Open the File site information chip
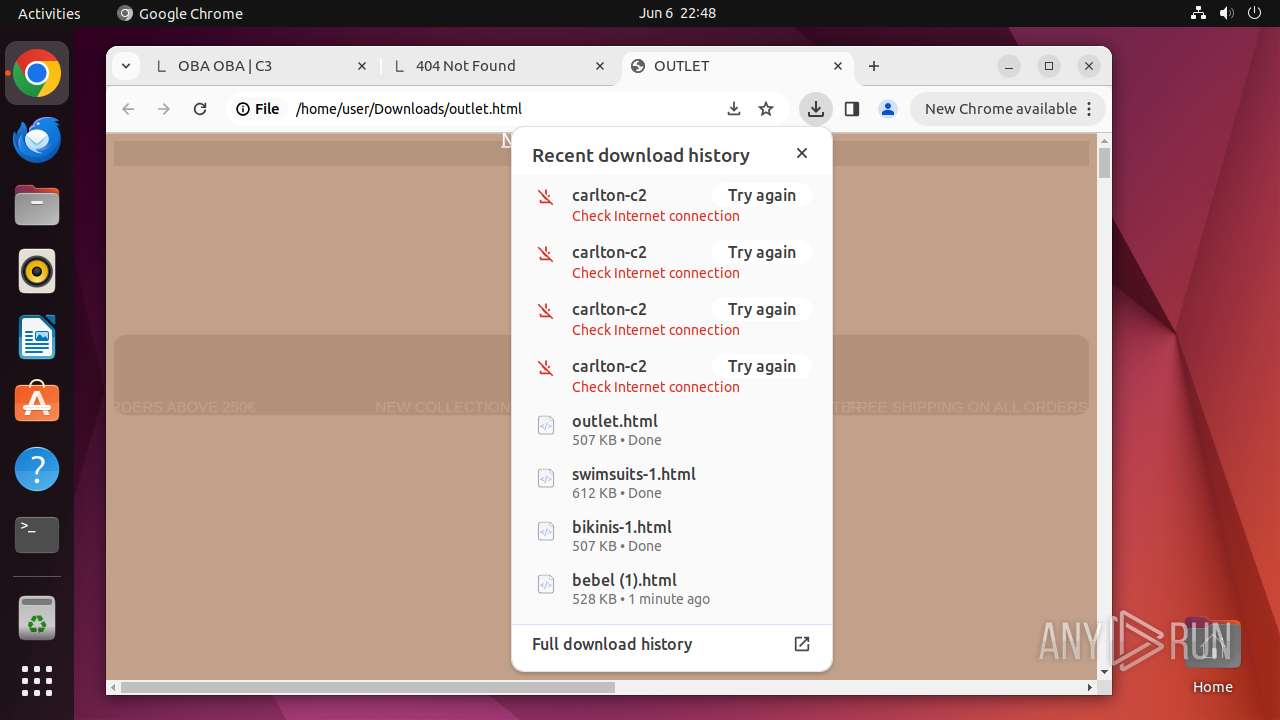This screenshot has width=1280, height=720. [258, 109]
